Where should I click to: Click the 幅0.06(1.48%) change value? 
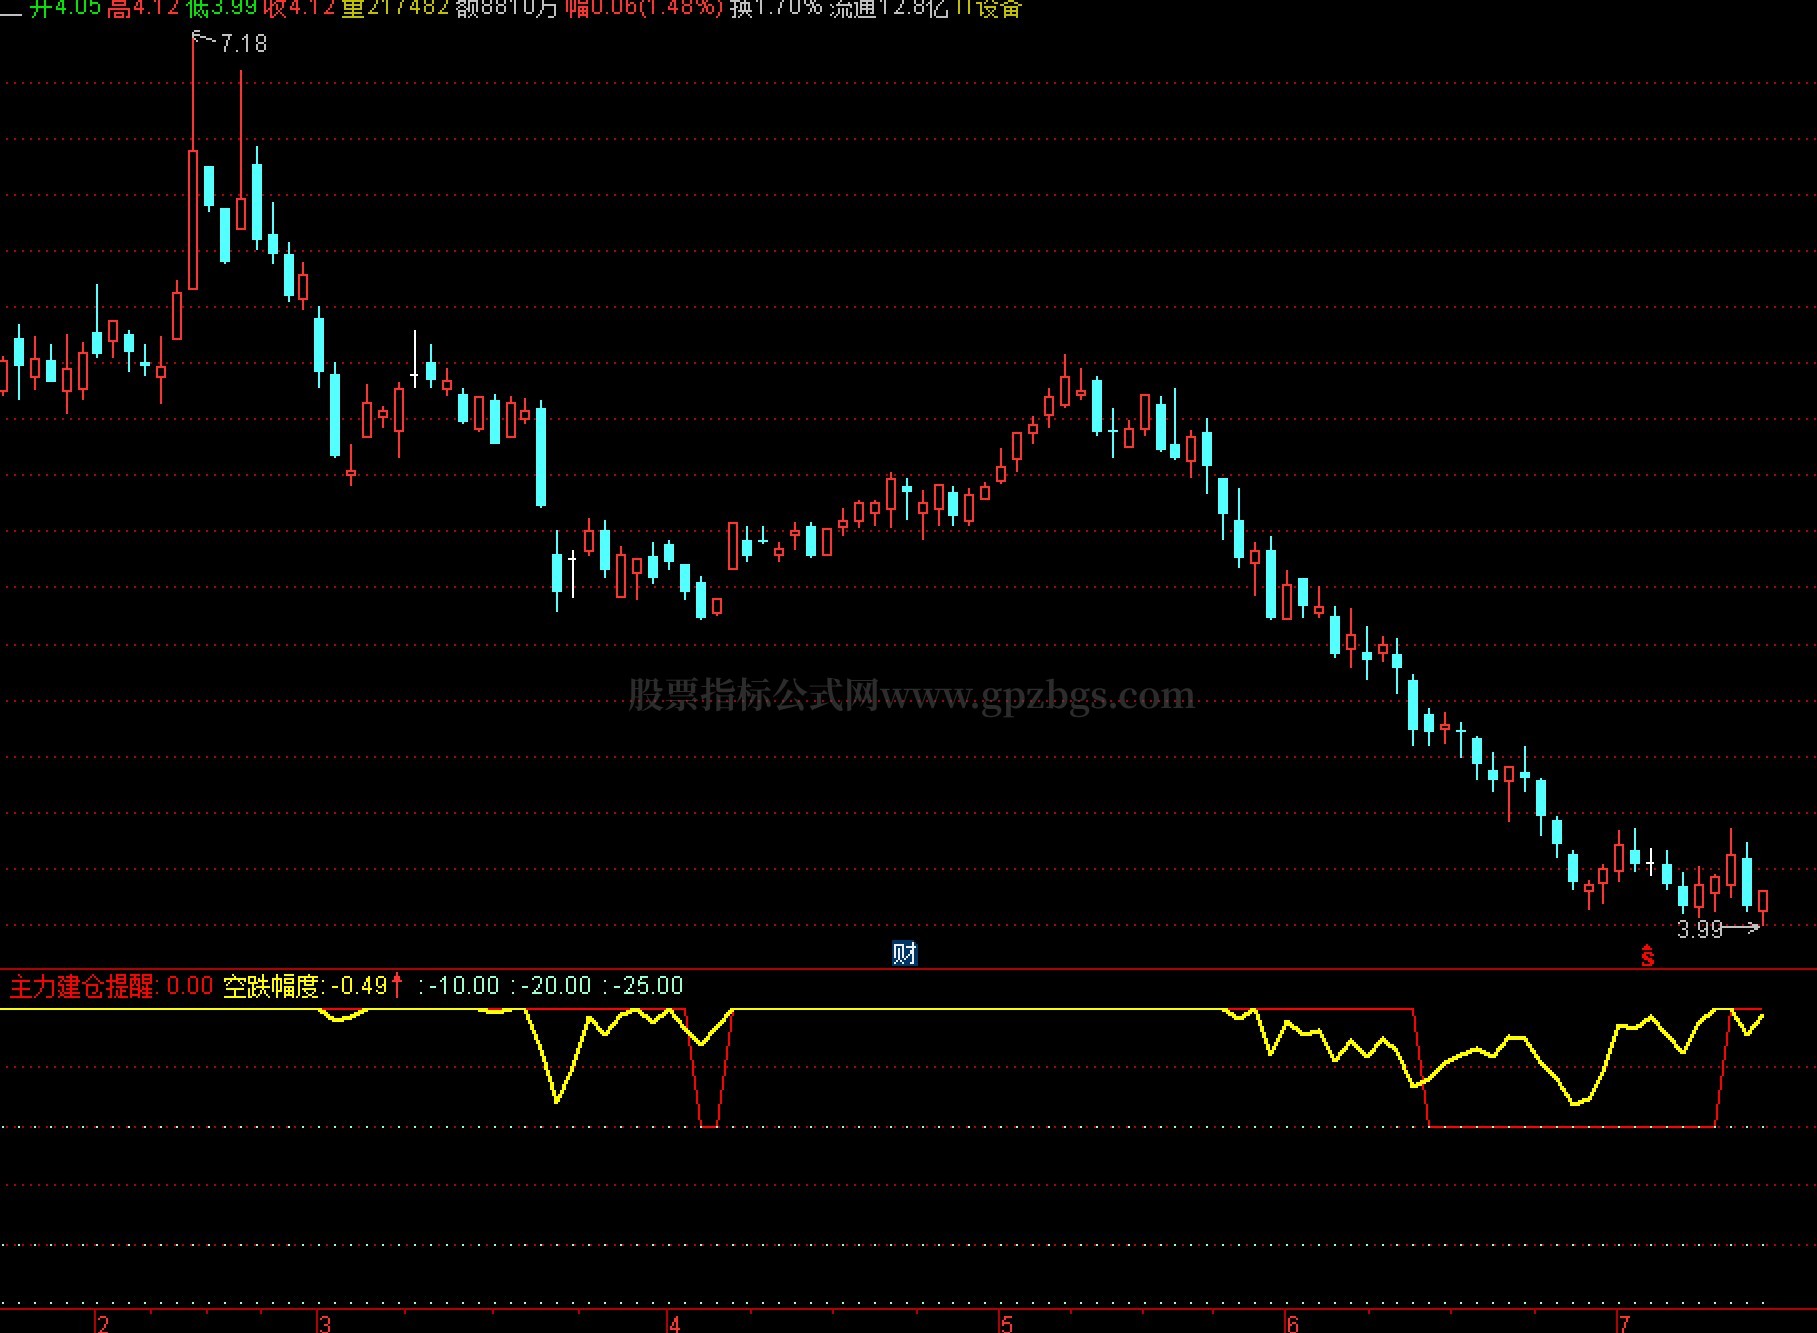click(x=644, y=8)
